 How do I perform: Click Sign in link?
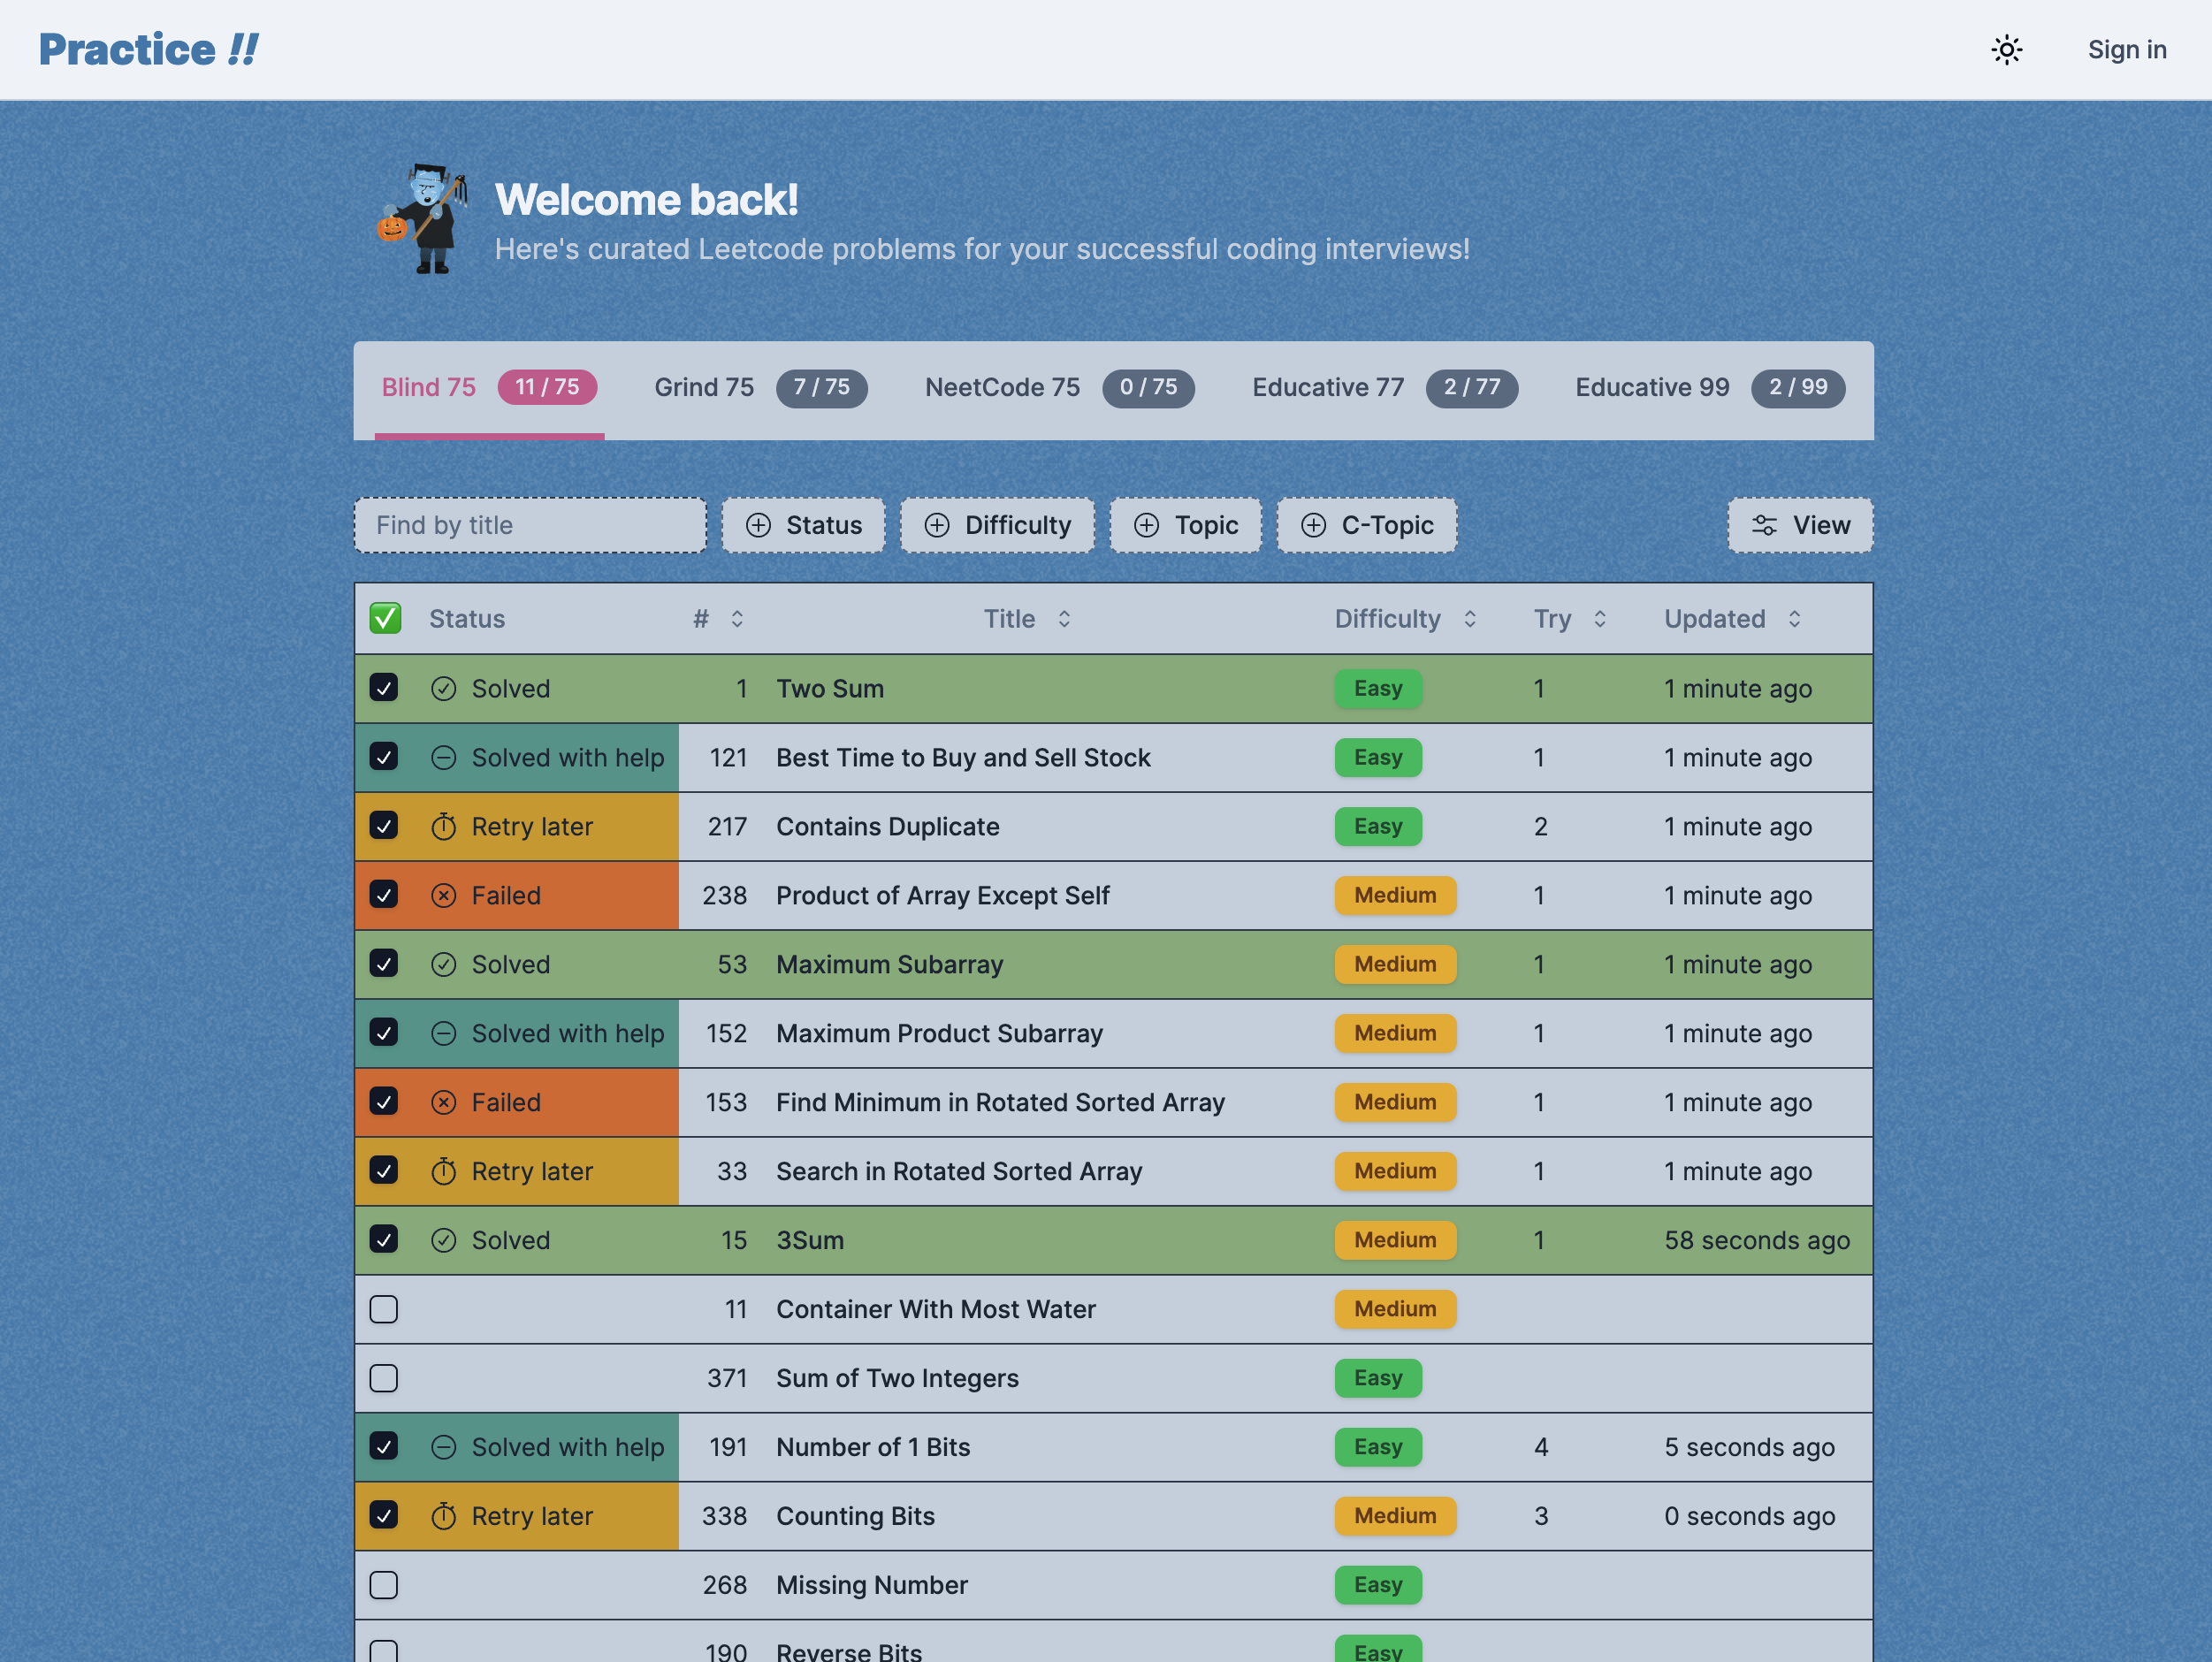tap(2126, 50)
